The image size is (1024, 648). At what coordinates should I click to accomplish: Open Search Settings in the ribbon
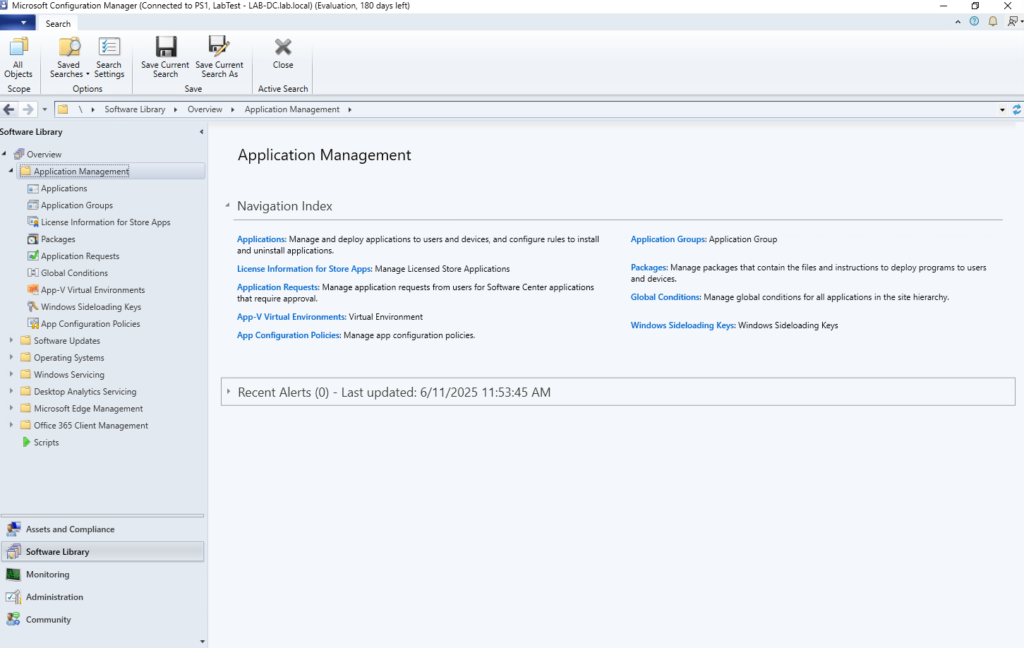(109, 49)
